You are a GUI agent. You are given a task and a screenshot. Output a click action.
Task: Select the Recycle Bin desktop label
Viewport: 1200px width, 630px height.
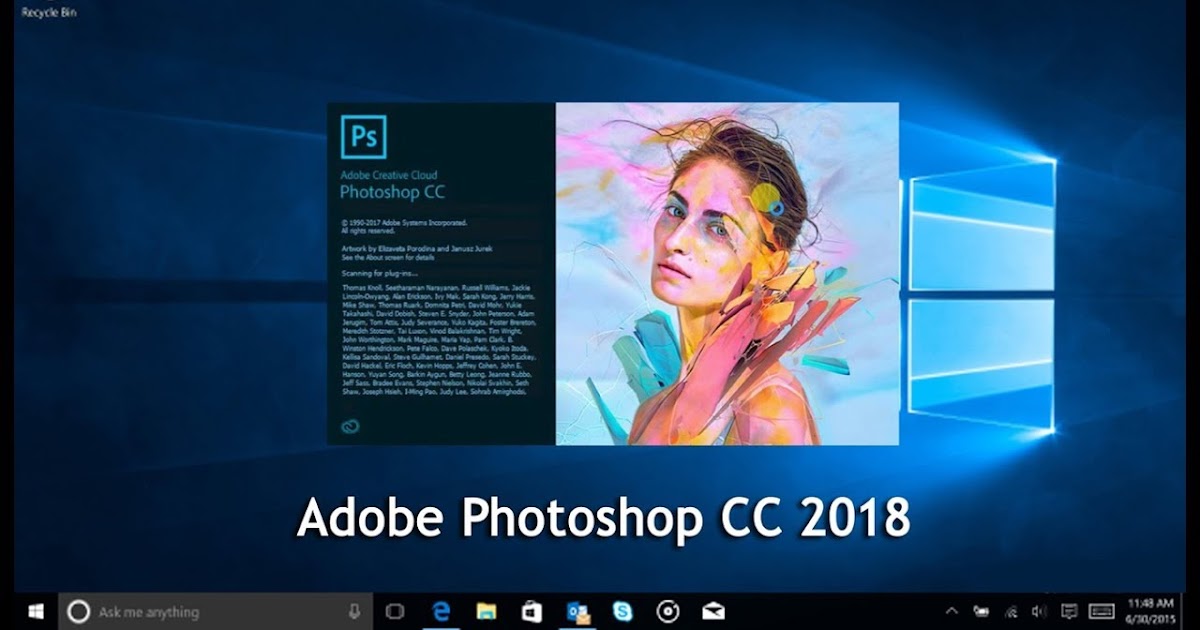tap(49, 12)
